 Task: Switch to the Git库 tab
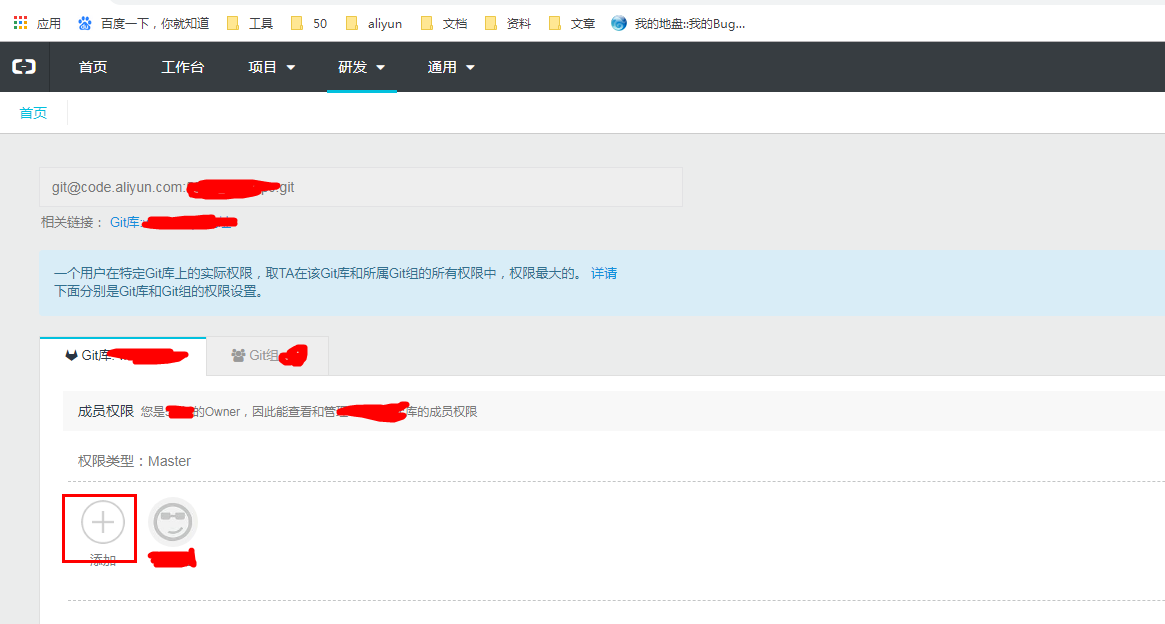pyautogui.click(x=120, y=355)
